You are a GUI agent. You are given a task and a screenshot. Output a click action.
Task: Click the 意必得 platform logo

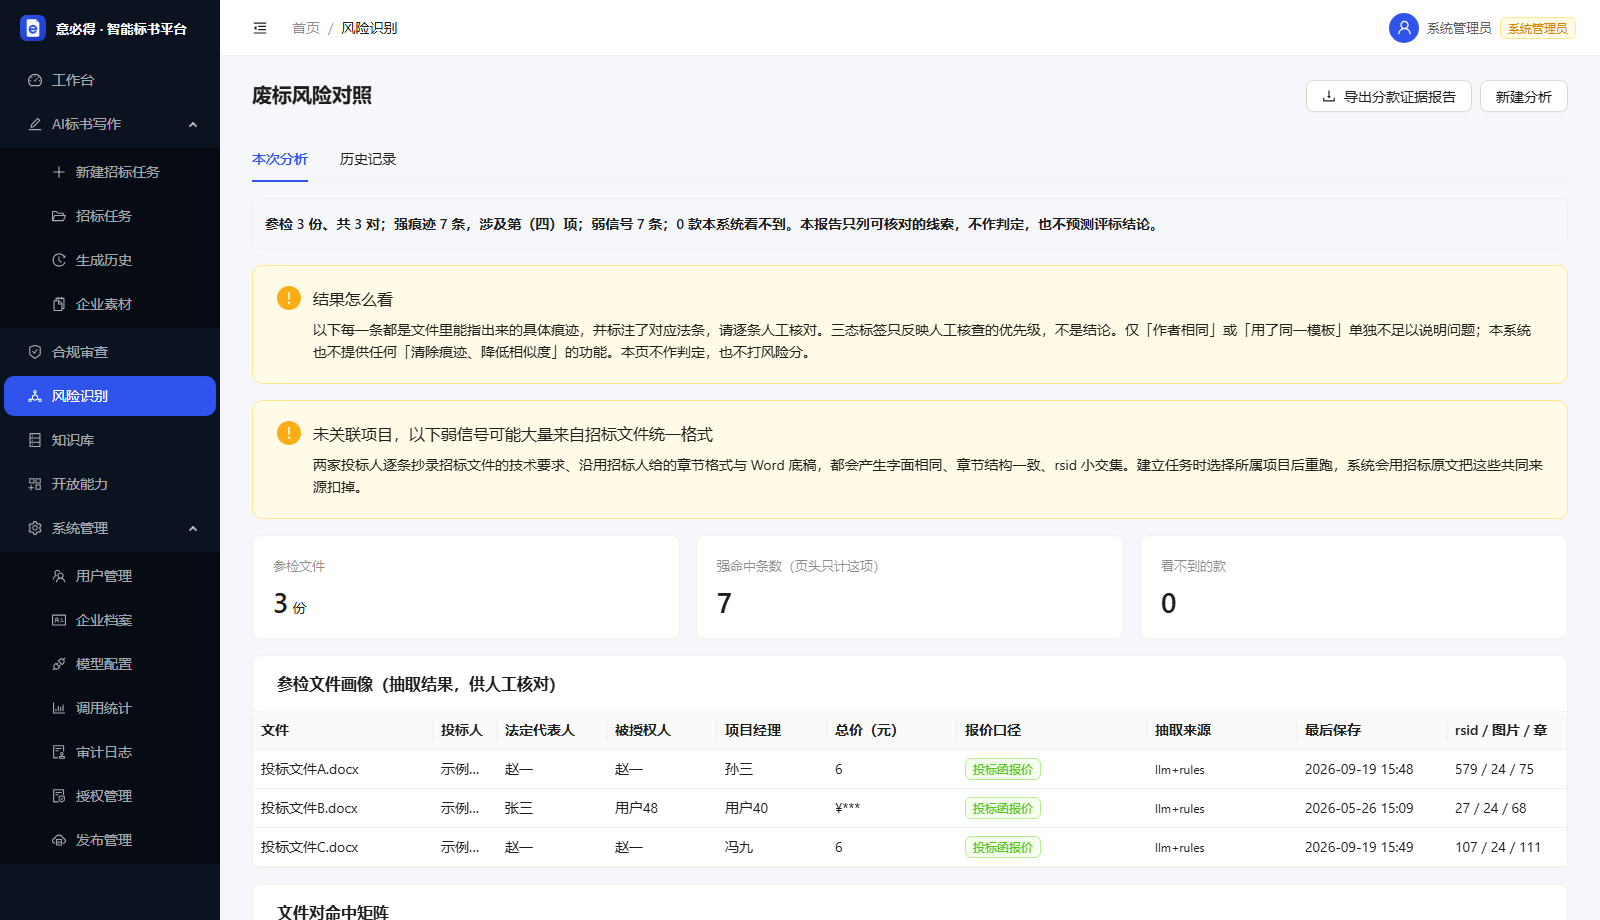(33, 28)
